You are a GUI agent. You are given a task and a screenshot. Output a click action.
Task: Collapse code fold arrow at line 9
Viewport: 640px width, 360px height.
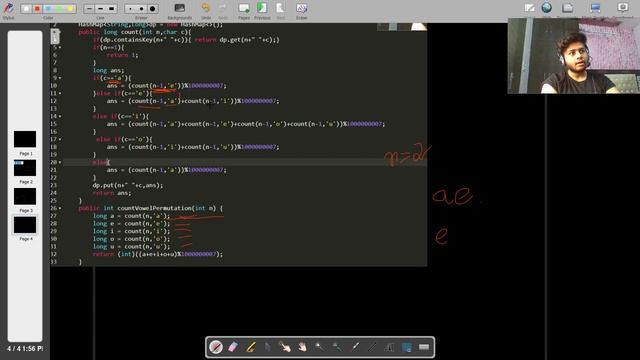[60, 78]
